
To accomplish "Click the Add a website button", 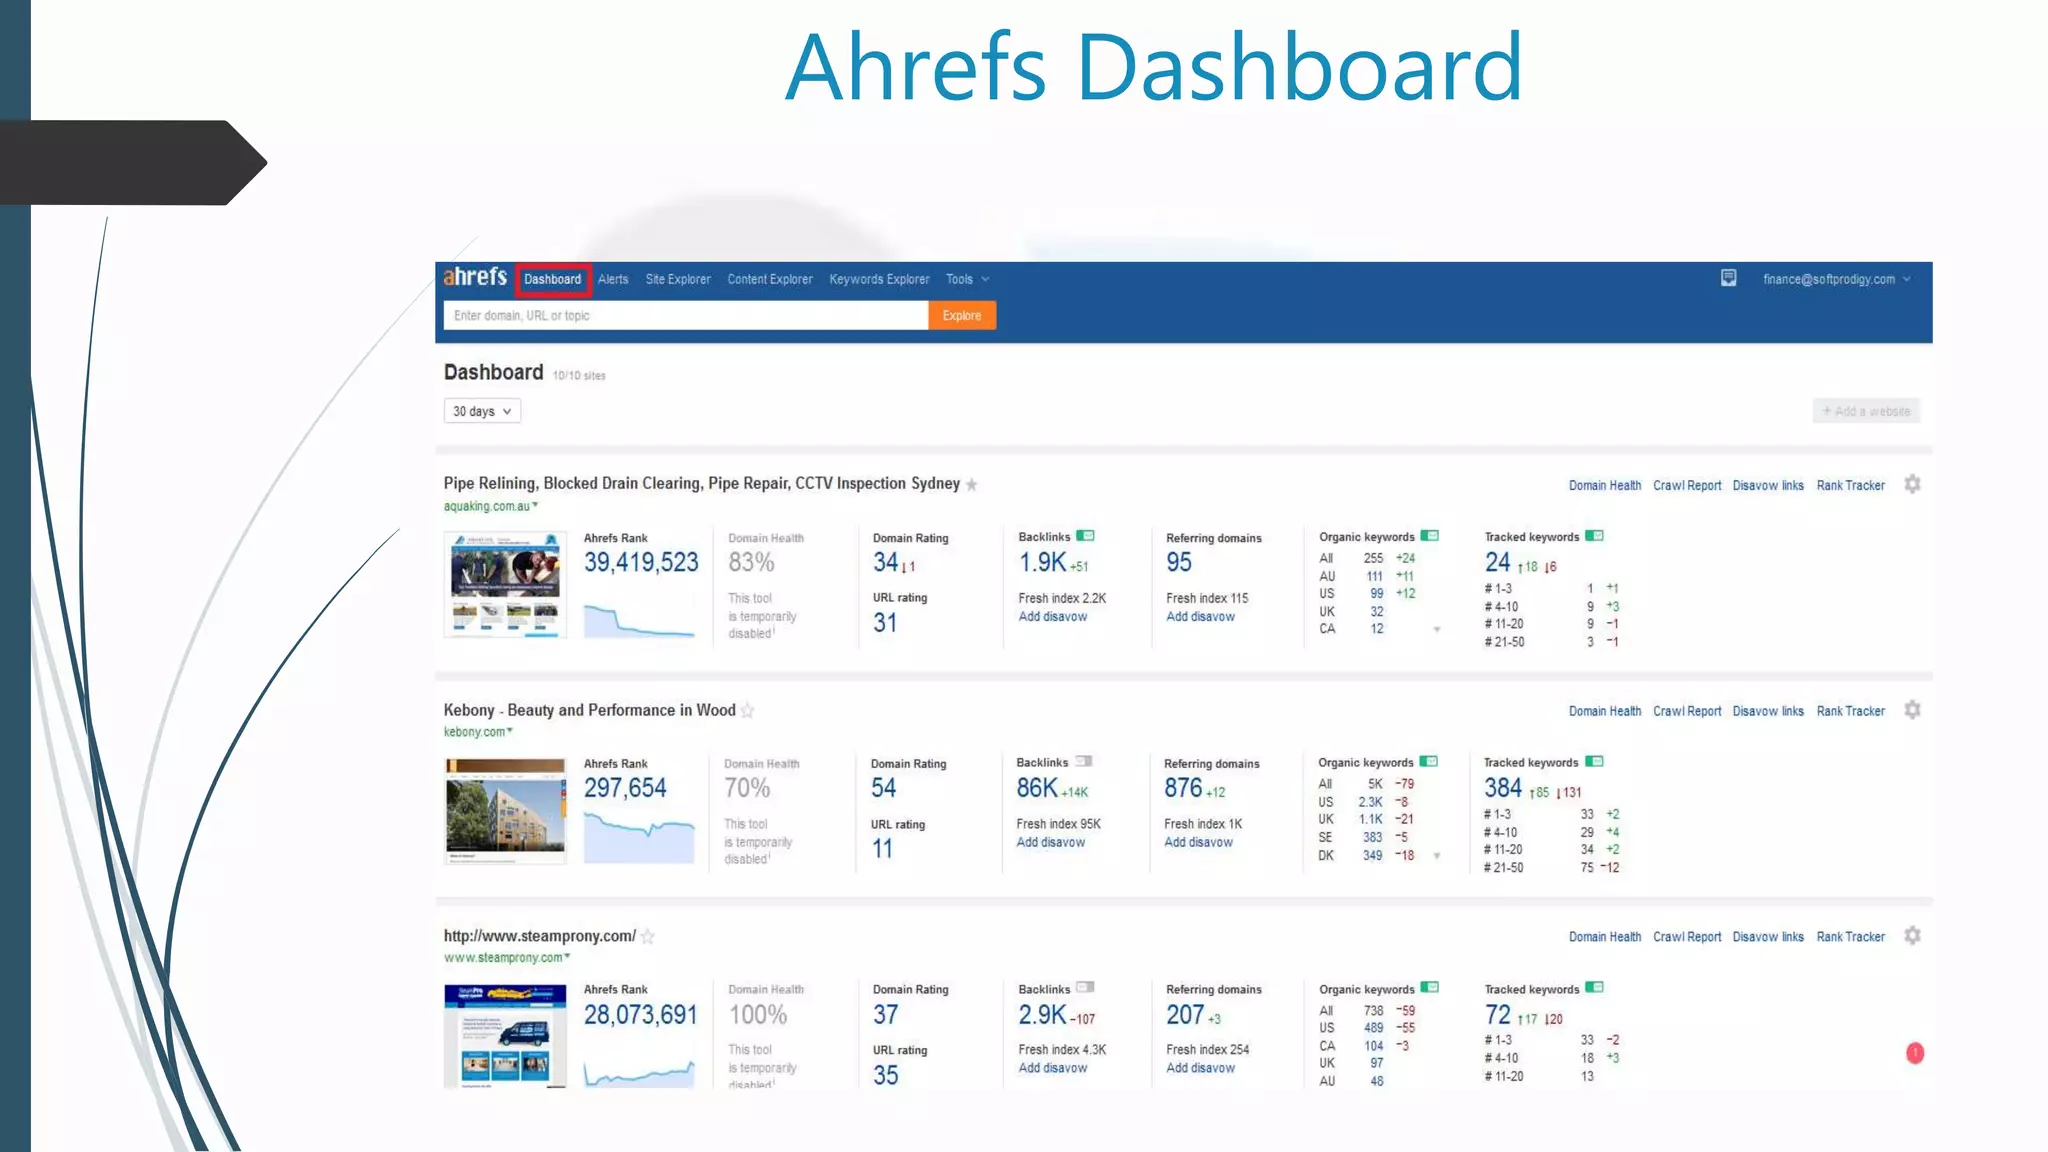I will tap(1866, 411).
